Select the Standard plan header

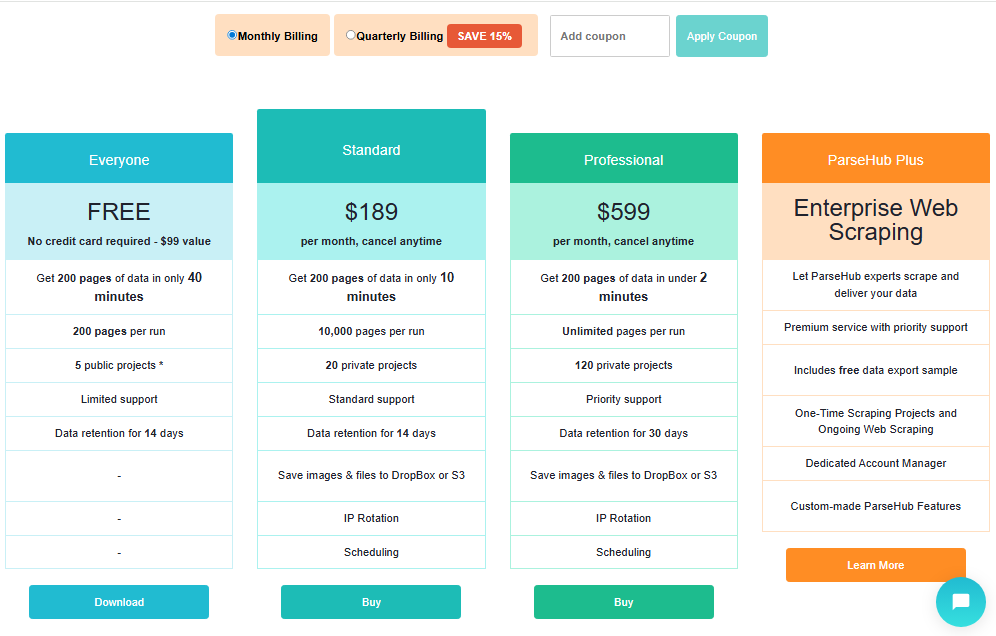[371, 150]
